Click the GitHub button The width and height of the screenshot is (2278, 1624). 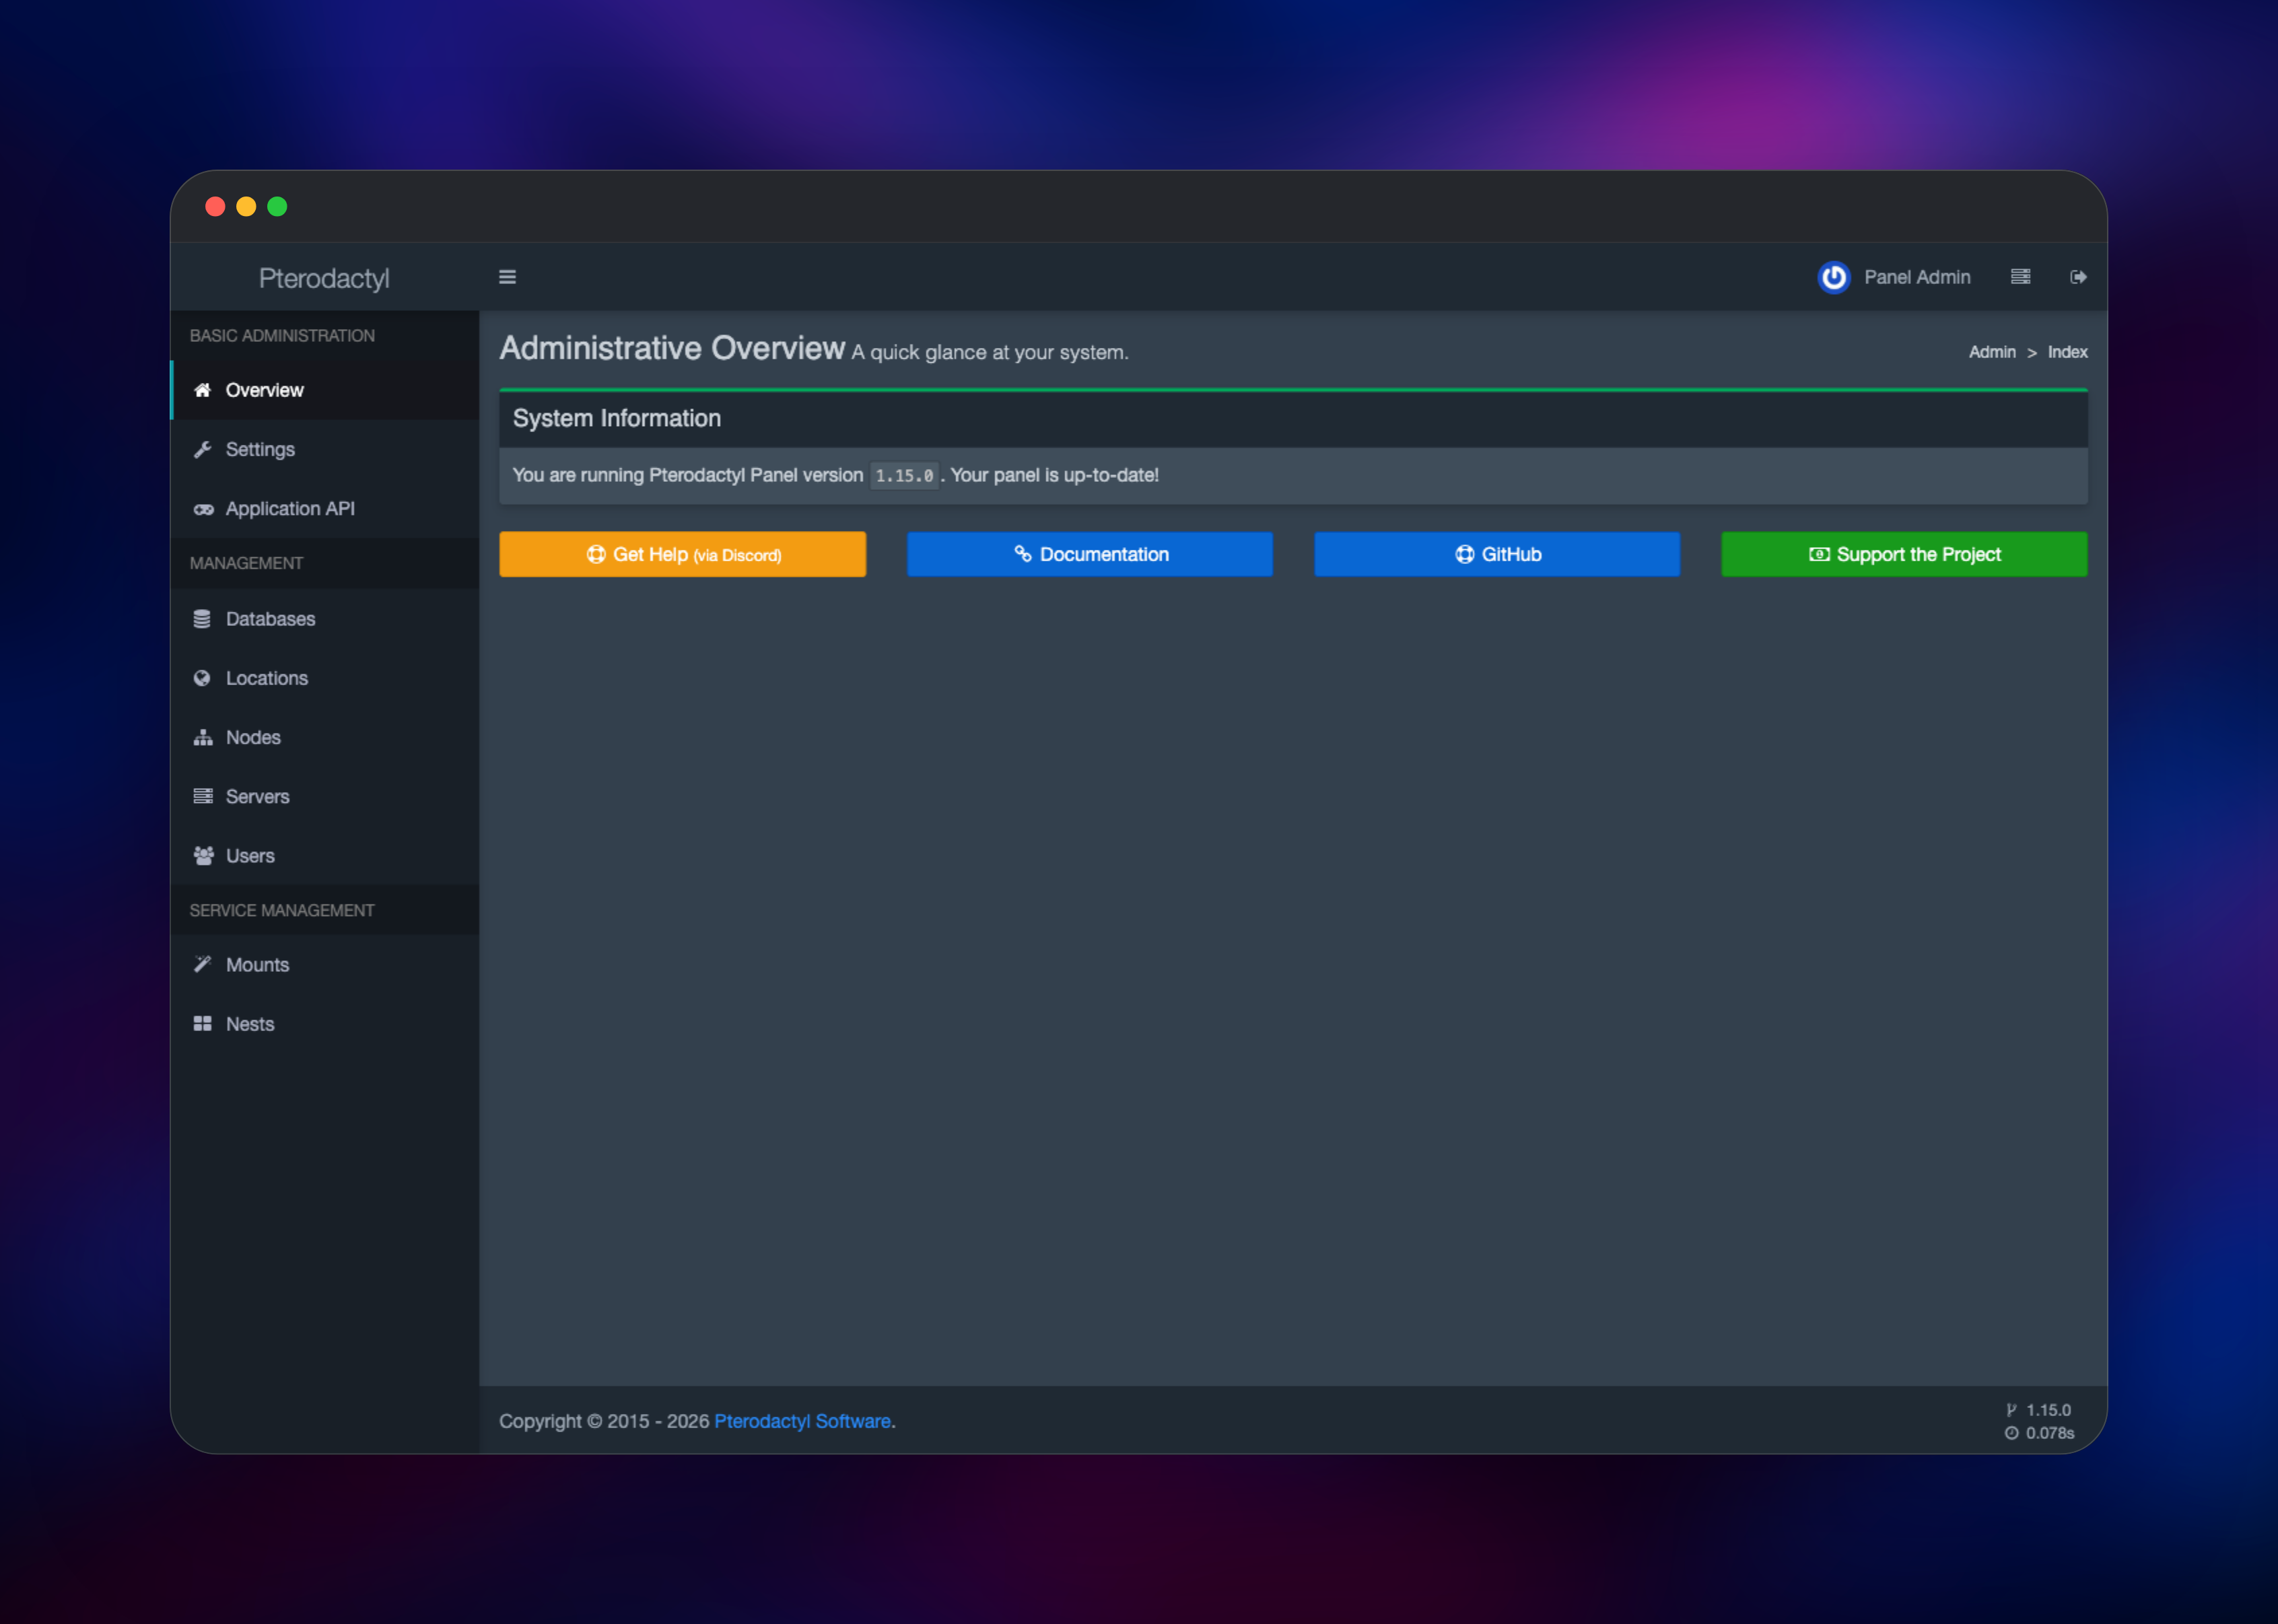1497,554
